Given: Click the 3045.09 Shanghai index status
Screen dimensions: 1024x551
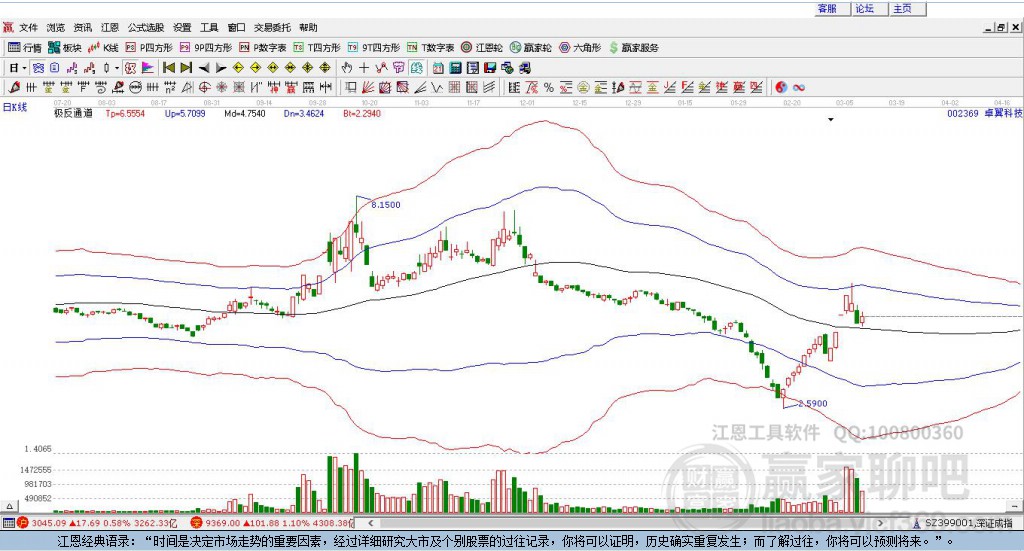Looking at the screenshot, I should click(x=49, y=523).
